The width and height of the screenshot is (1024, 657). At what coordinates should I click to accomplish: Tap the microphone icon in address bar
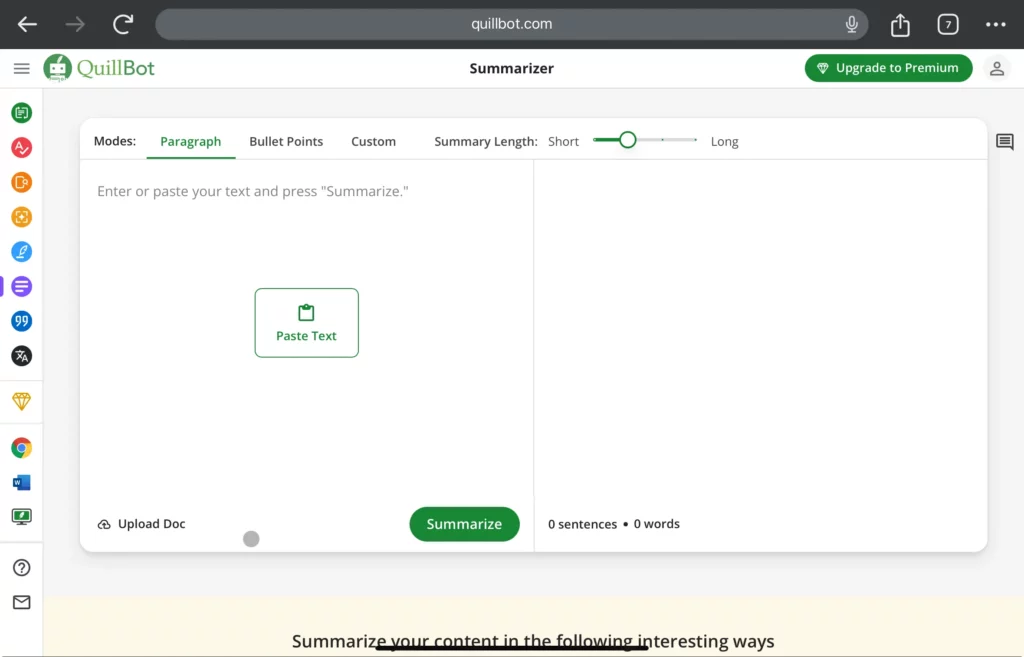(x=852, y=24)
